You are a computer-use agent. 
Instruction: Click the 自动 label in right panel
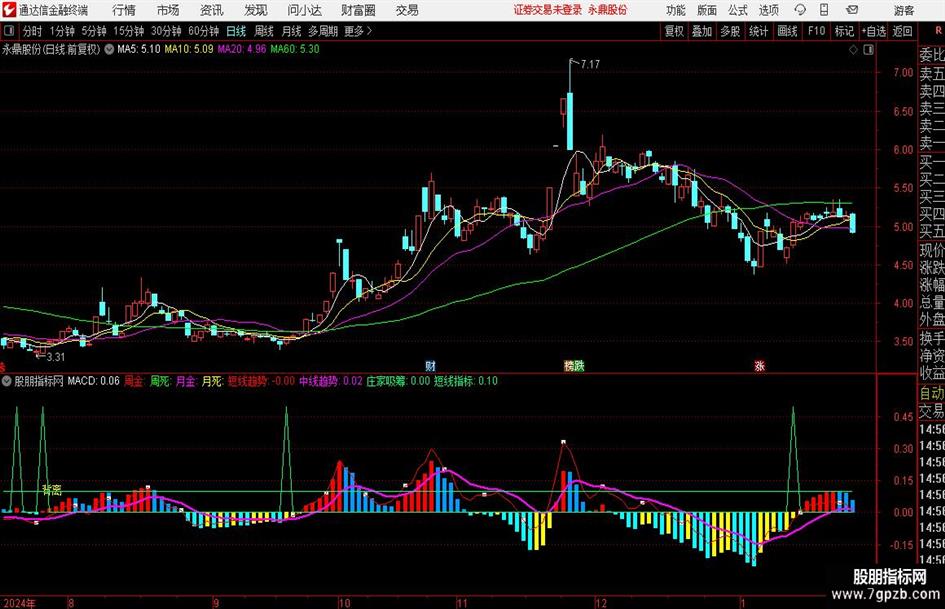point(932,393)
